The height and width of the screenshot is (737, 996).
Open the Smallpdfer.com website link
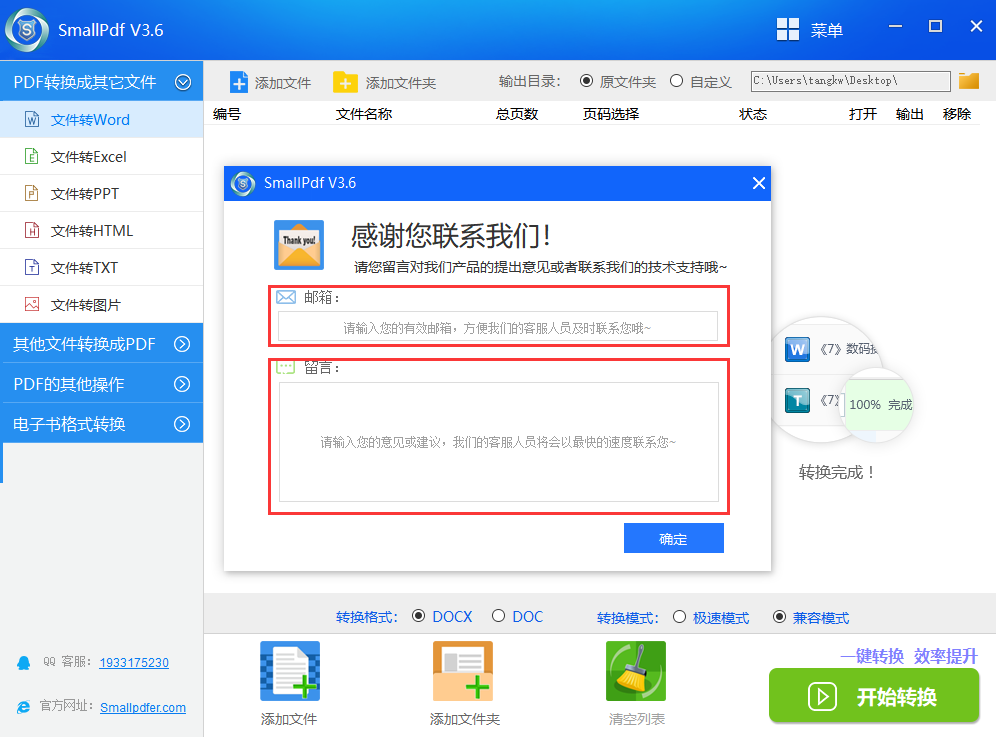tap(143, 708)
